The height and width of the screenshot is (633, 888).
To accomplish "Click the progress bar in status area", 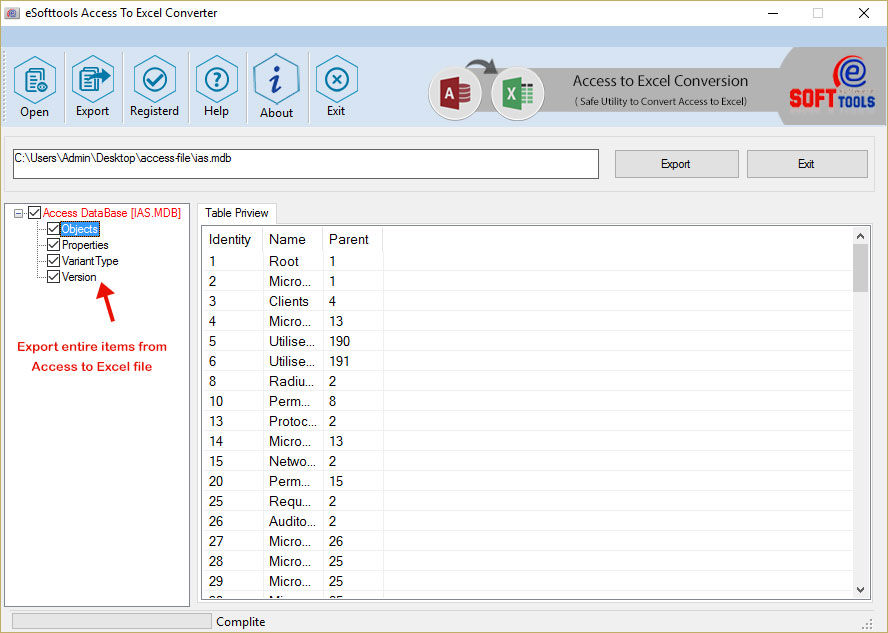I will [x=112, y=621].
